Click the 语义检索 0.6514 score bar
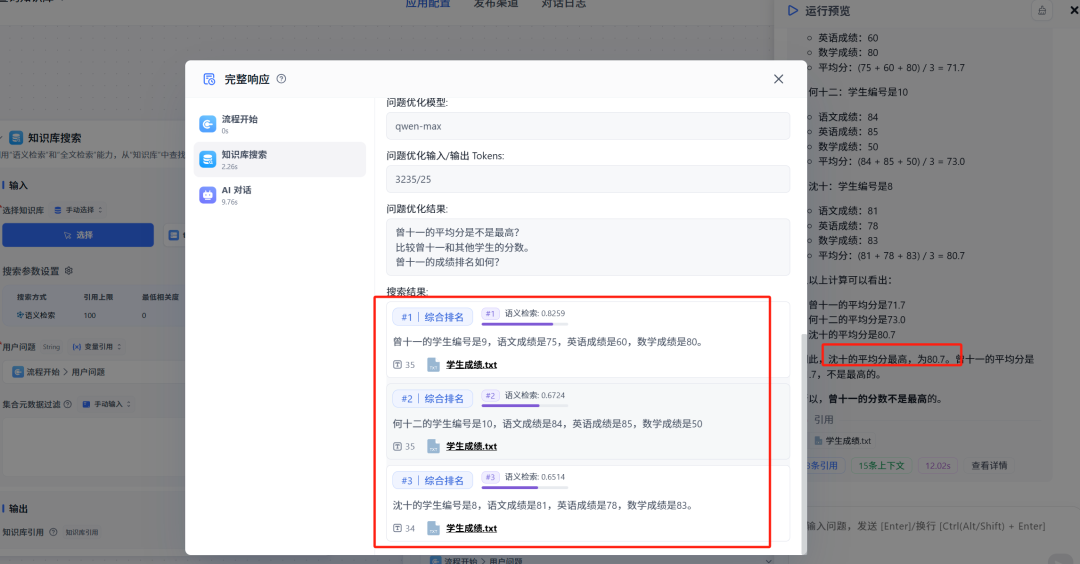This screenshot has width=1080, height=564. coord(525,488)
